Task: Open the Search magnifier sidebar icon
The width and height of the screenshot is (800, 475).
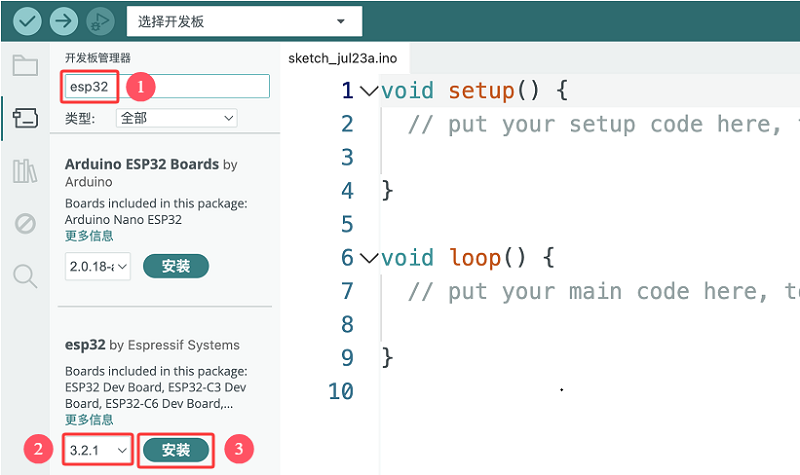Action: (x=26, y=276)
